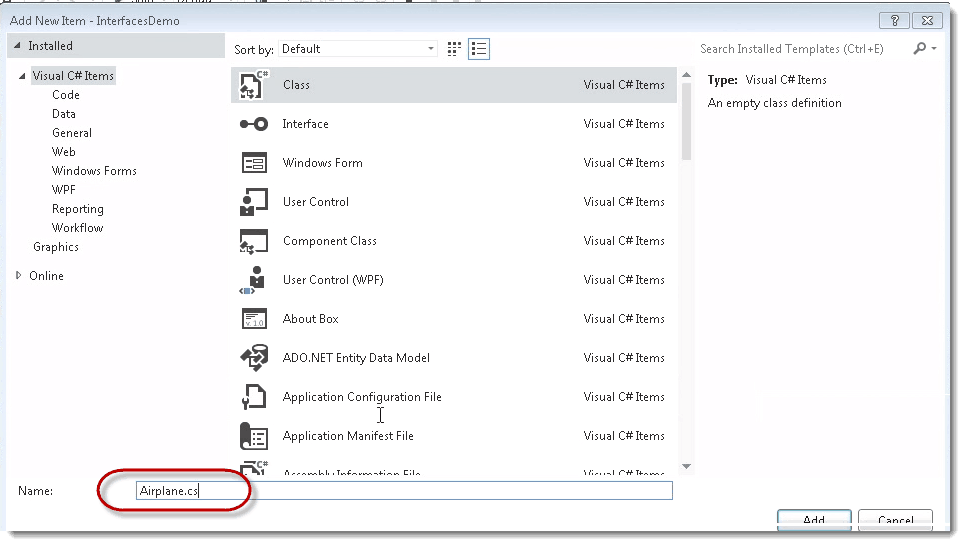Image resolution: width=965 pixels, height=546 pixels.
Task: Select the Graphics category
Action: pos(56,247)
